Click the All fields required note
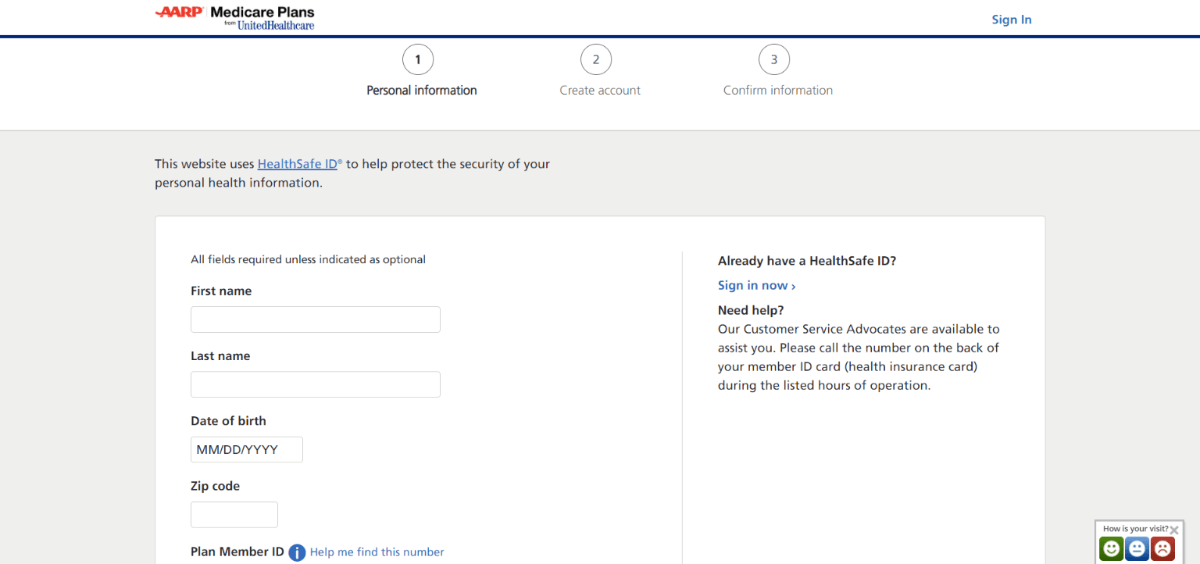The height and width of the screenshot is (564, 1200). [308, 259]
